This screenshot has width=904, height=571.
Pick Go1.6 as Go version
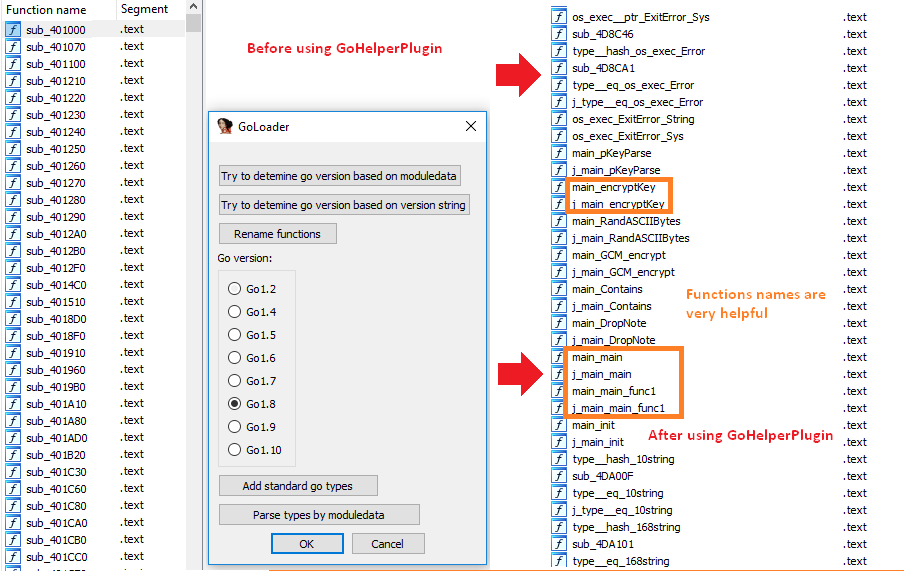[x=234, y=358]
